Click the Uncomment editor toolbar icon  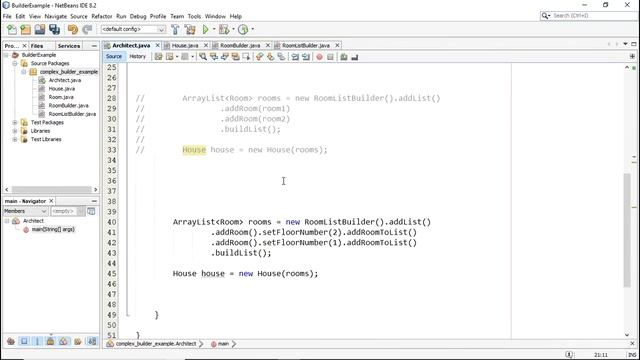[354, 57]
